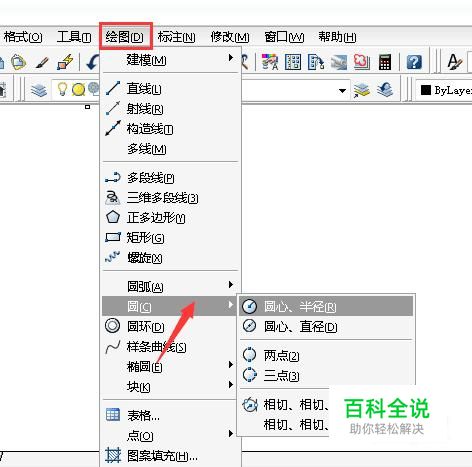
Task: Open the 修改(M) menu
Action: (230, 37)
